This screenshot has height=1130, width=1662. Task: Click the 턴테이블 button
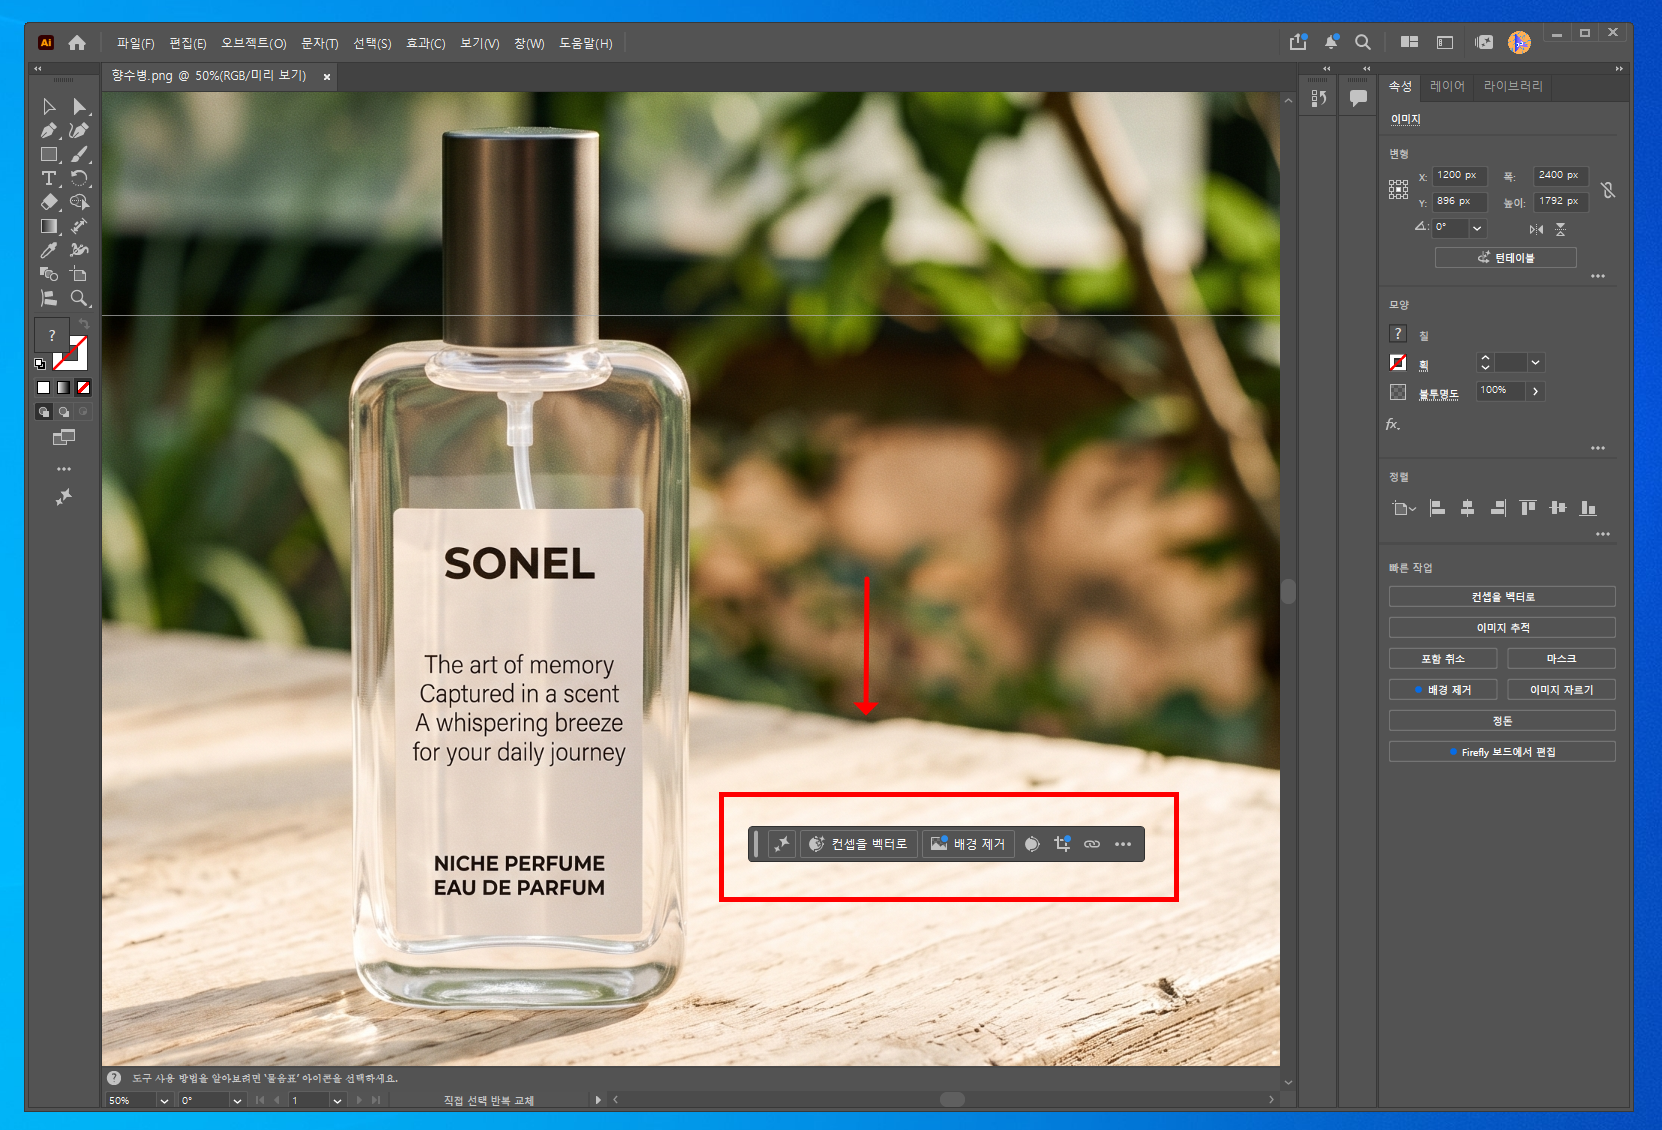(x=1505, y=258)
